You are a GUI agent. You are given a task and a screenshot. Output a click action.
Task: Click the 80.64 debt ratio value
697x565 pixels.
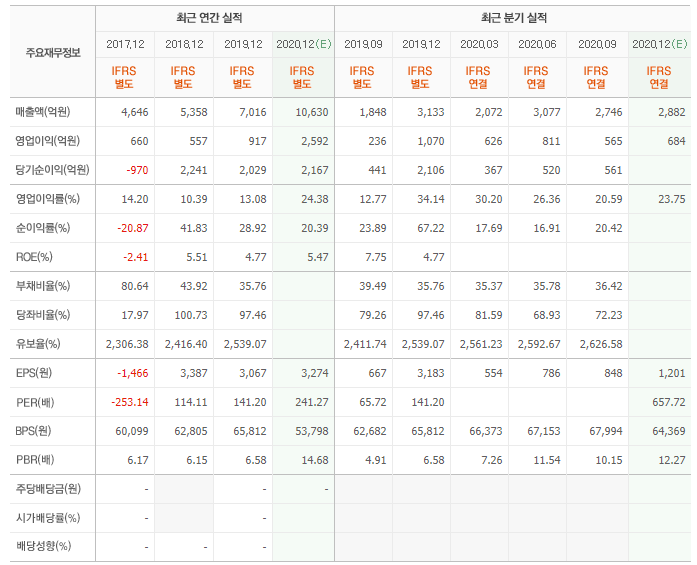coord(135,286)
